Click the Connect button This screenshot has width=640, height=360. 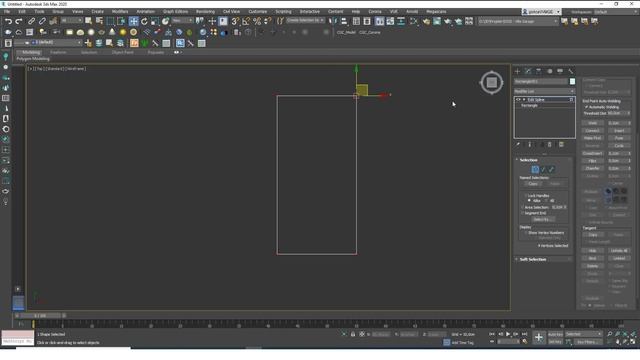[x=593, y=131]
